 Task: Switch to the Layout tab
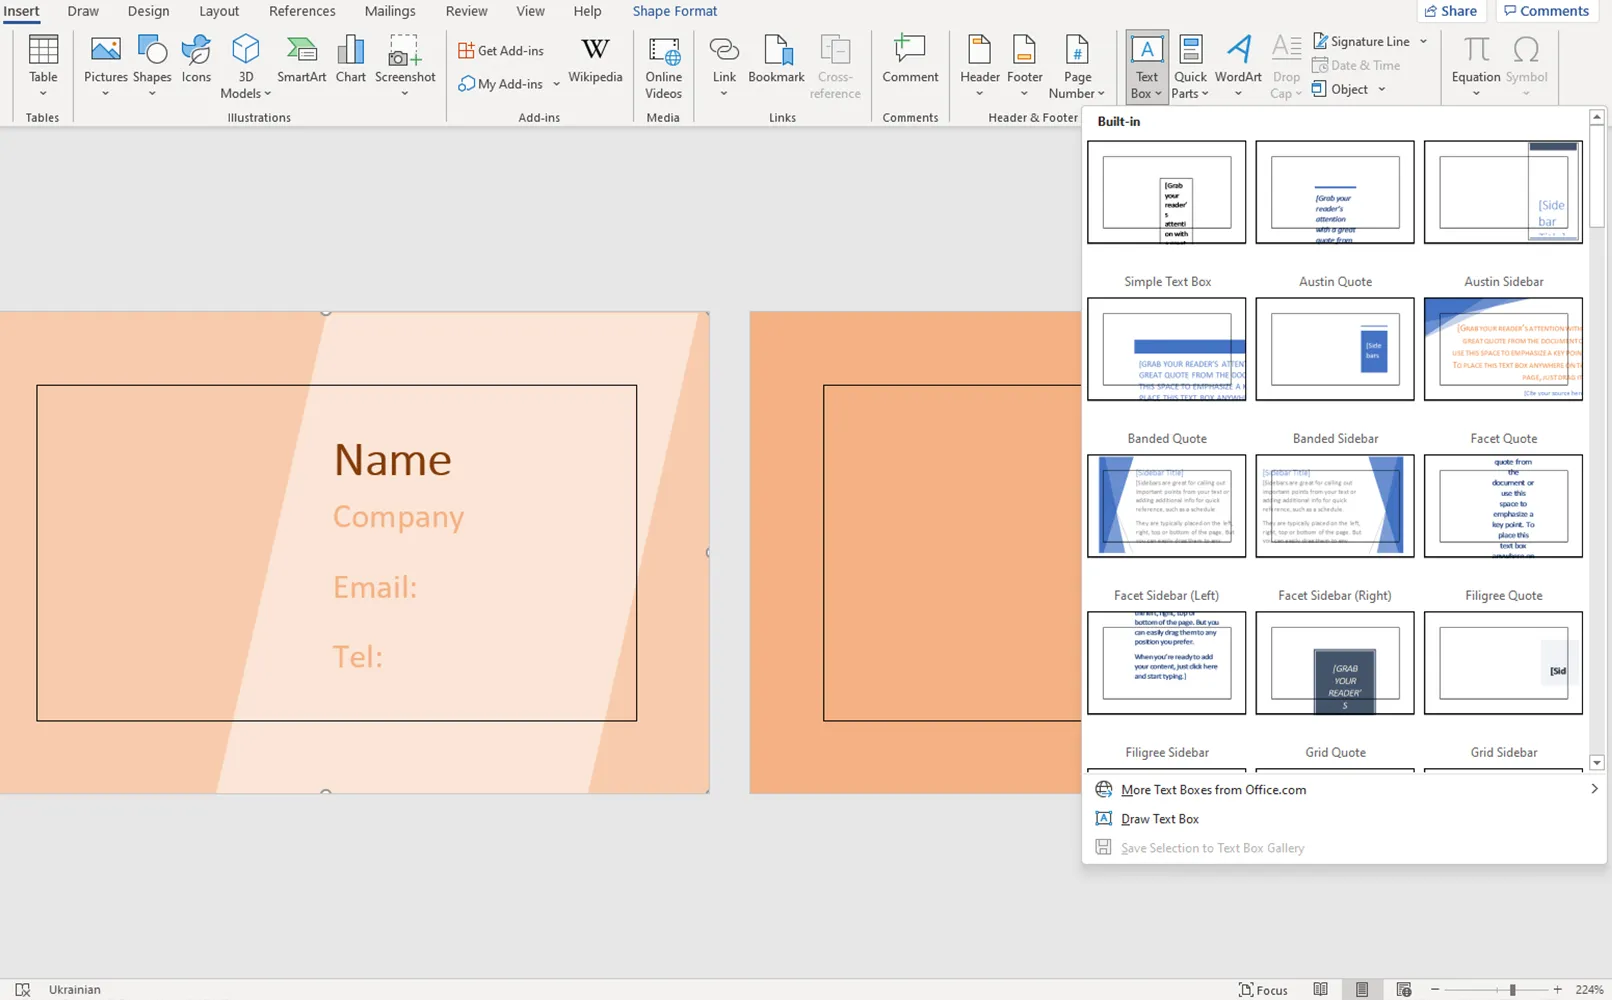pos(219,11)
